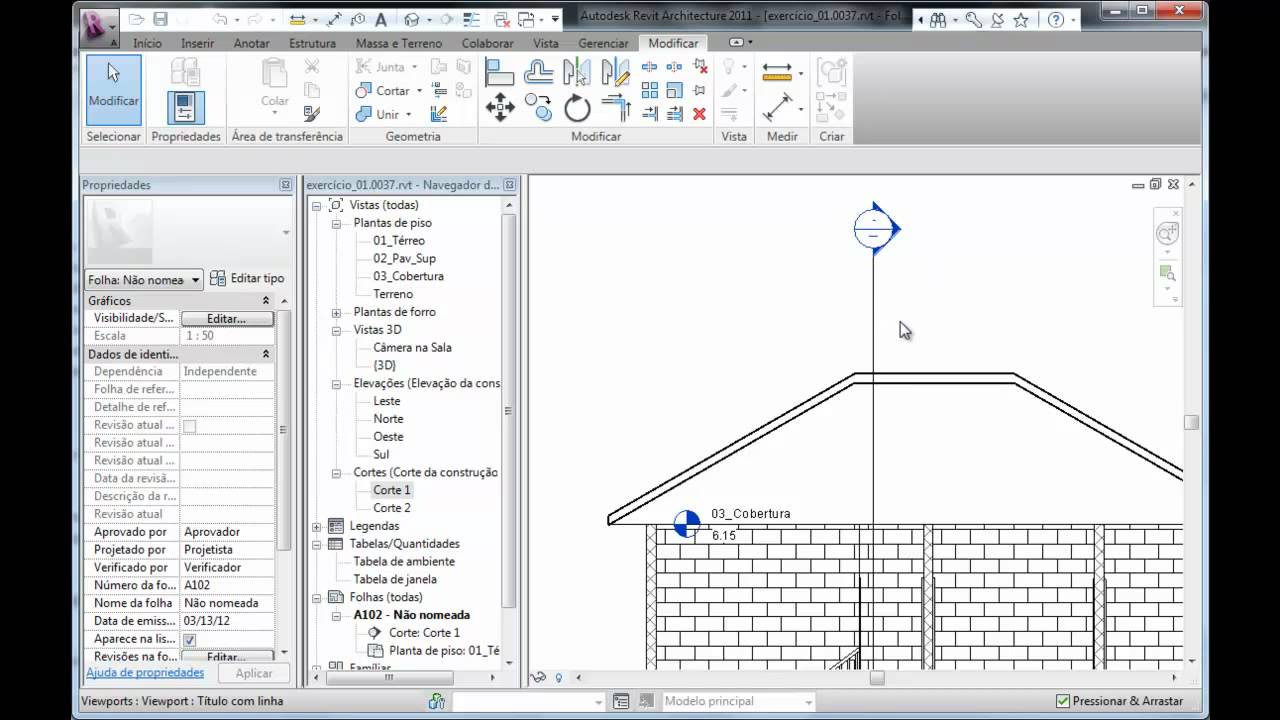This screenshot has height=720, width=1280.
Task: Select the Array tool
Action: tap(650, 90)
